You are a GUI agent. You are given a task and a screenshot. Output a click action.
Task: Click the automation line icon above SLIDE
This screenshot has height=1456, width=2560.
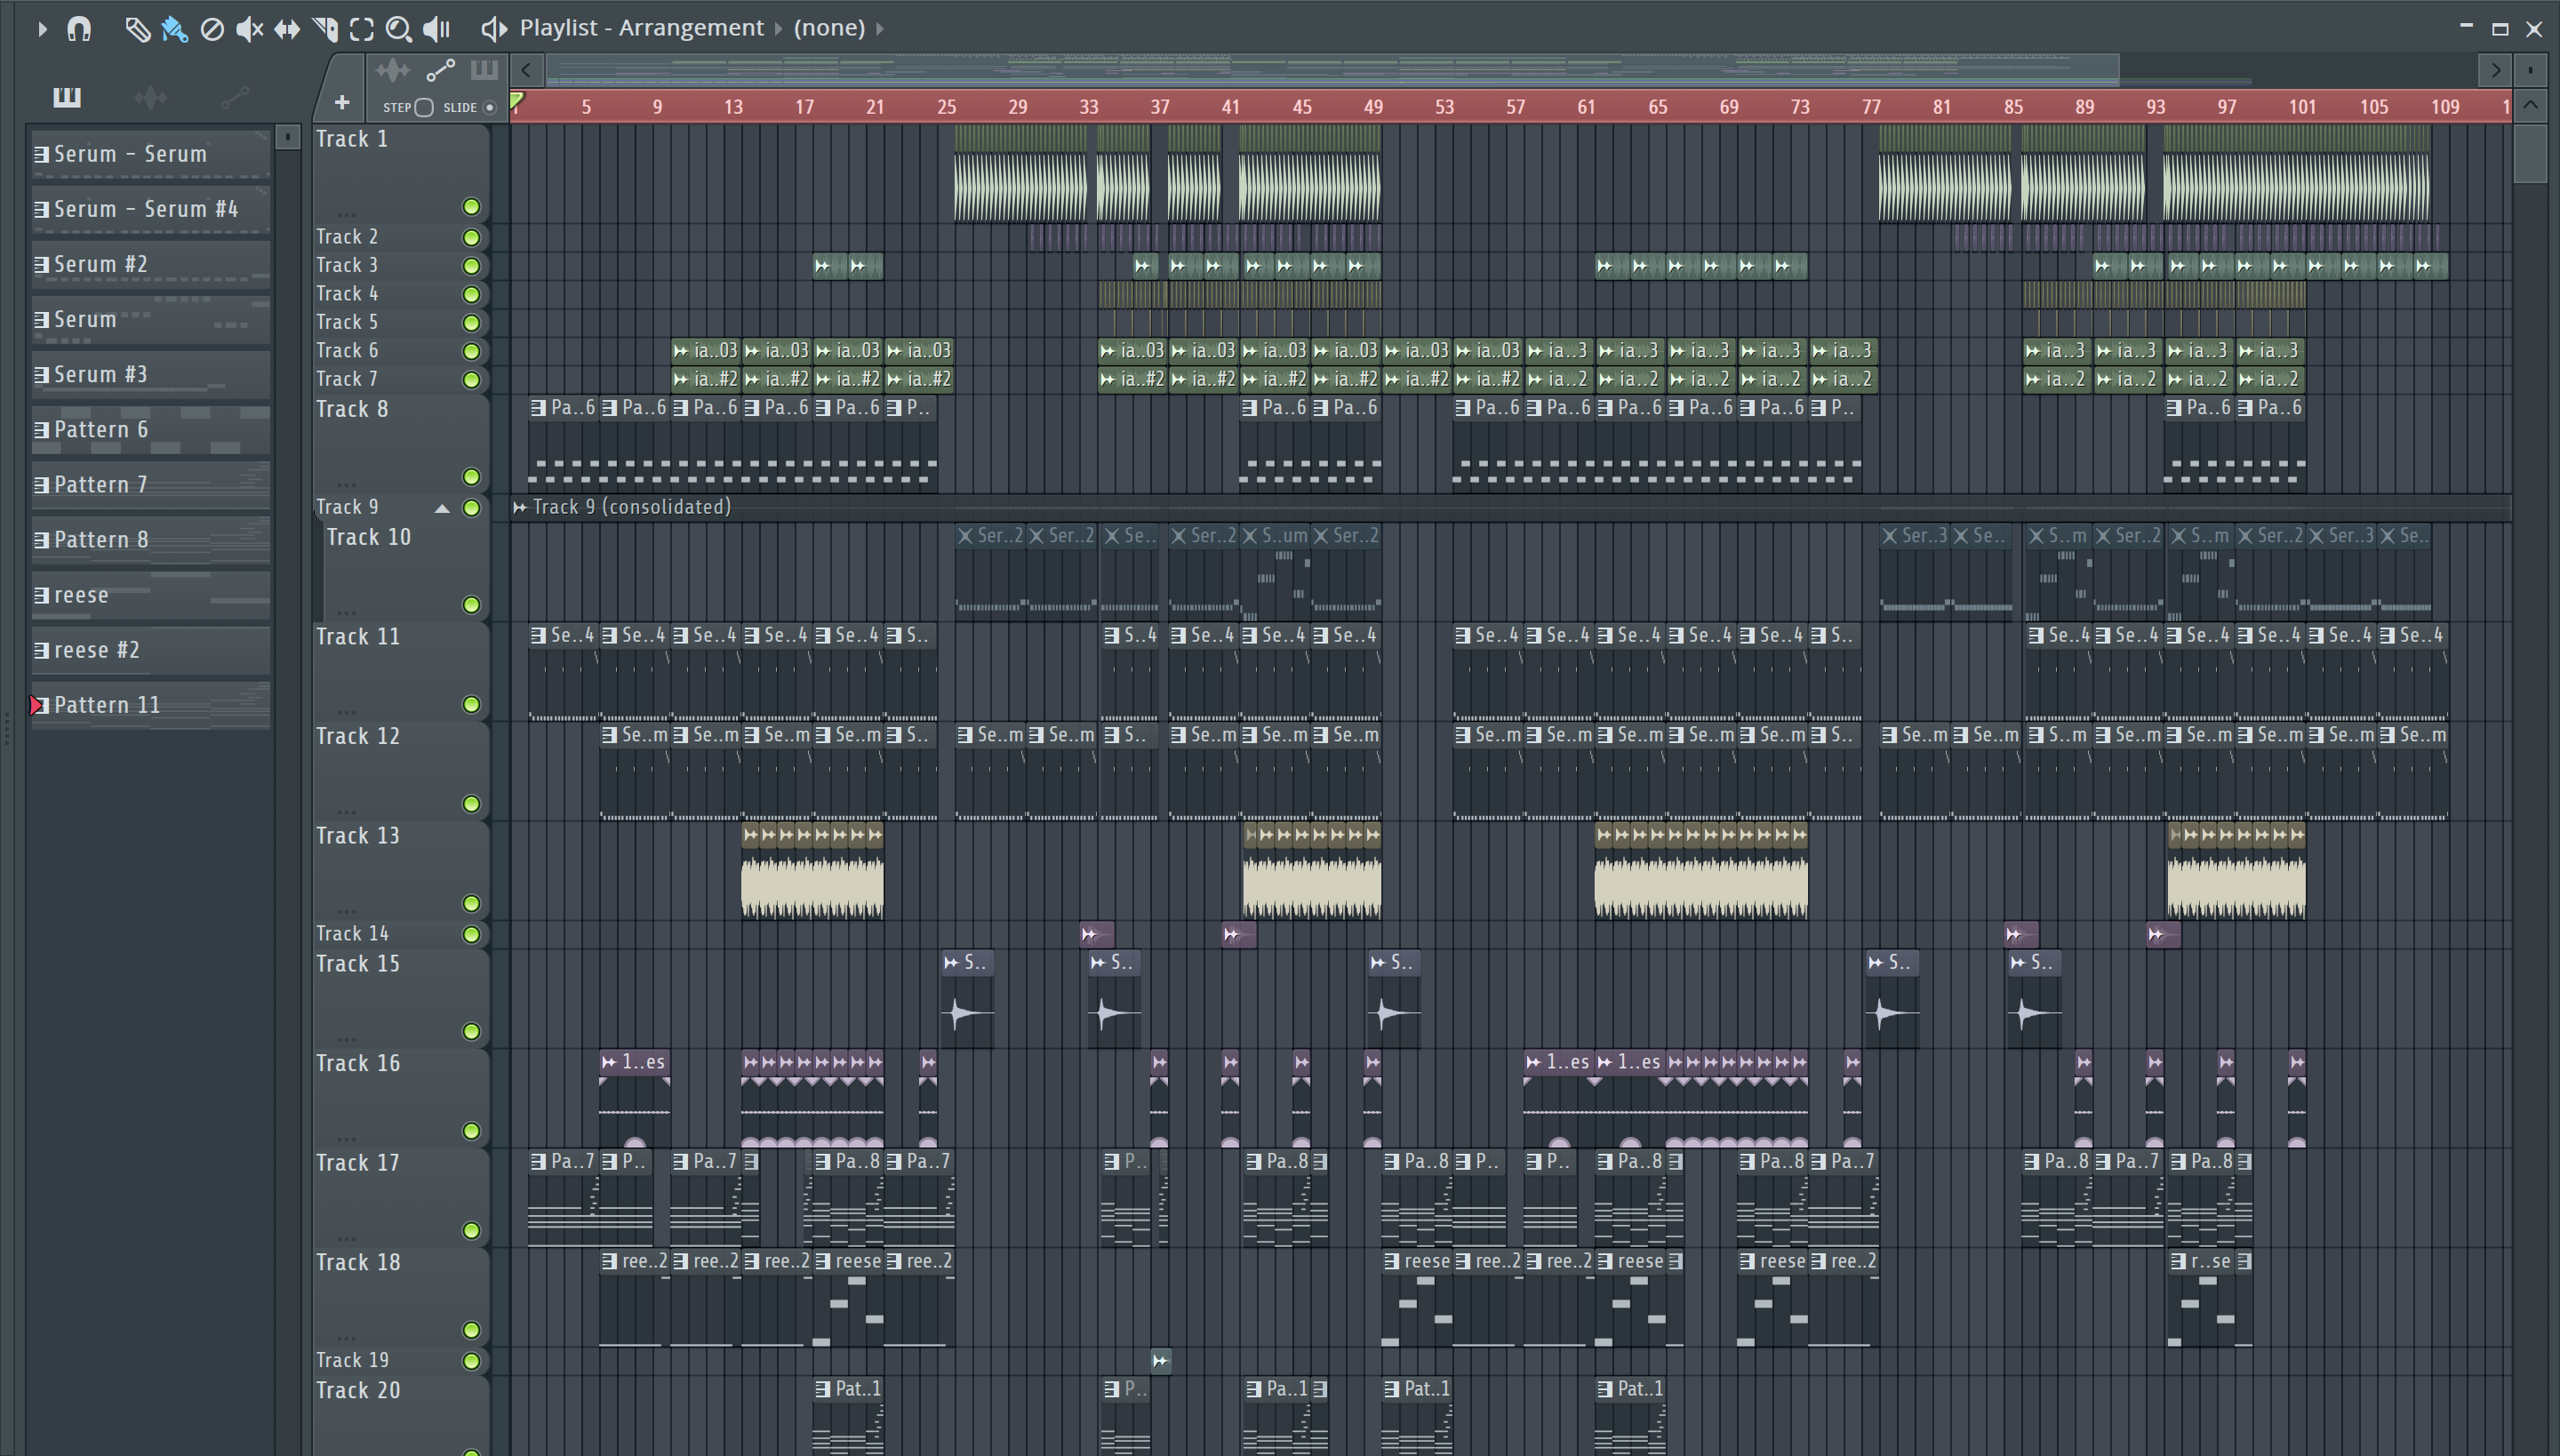click(x=440, y=70)
